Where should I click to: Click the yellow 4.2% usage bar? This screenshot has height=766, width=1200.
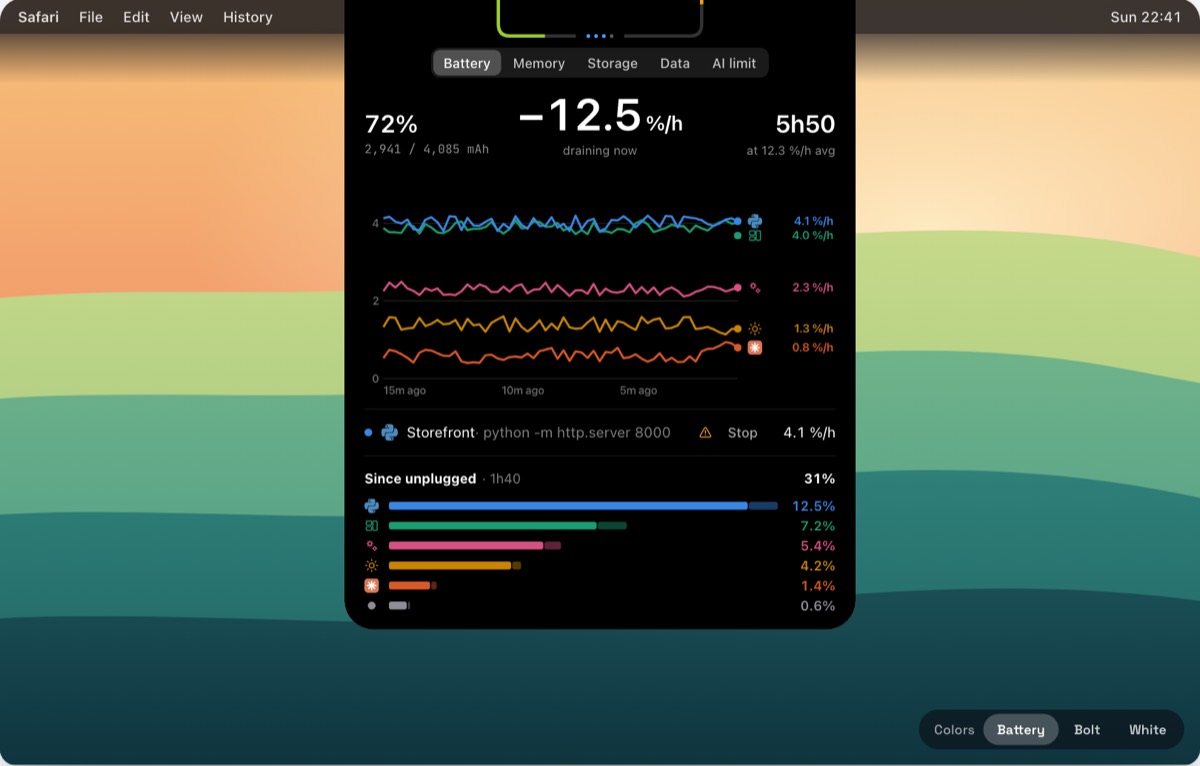click(455, 566)
